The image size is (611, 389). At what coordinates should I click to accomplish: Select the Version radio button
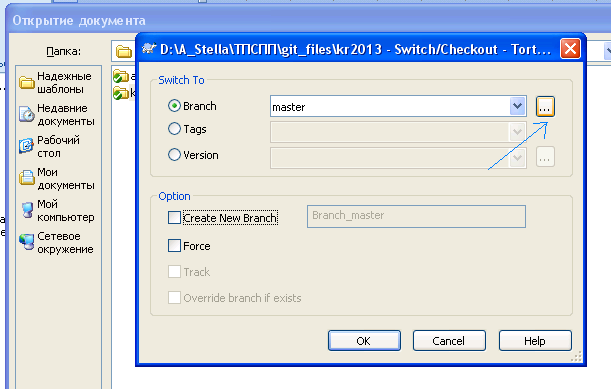(174, 155)
